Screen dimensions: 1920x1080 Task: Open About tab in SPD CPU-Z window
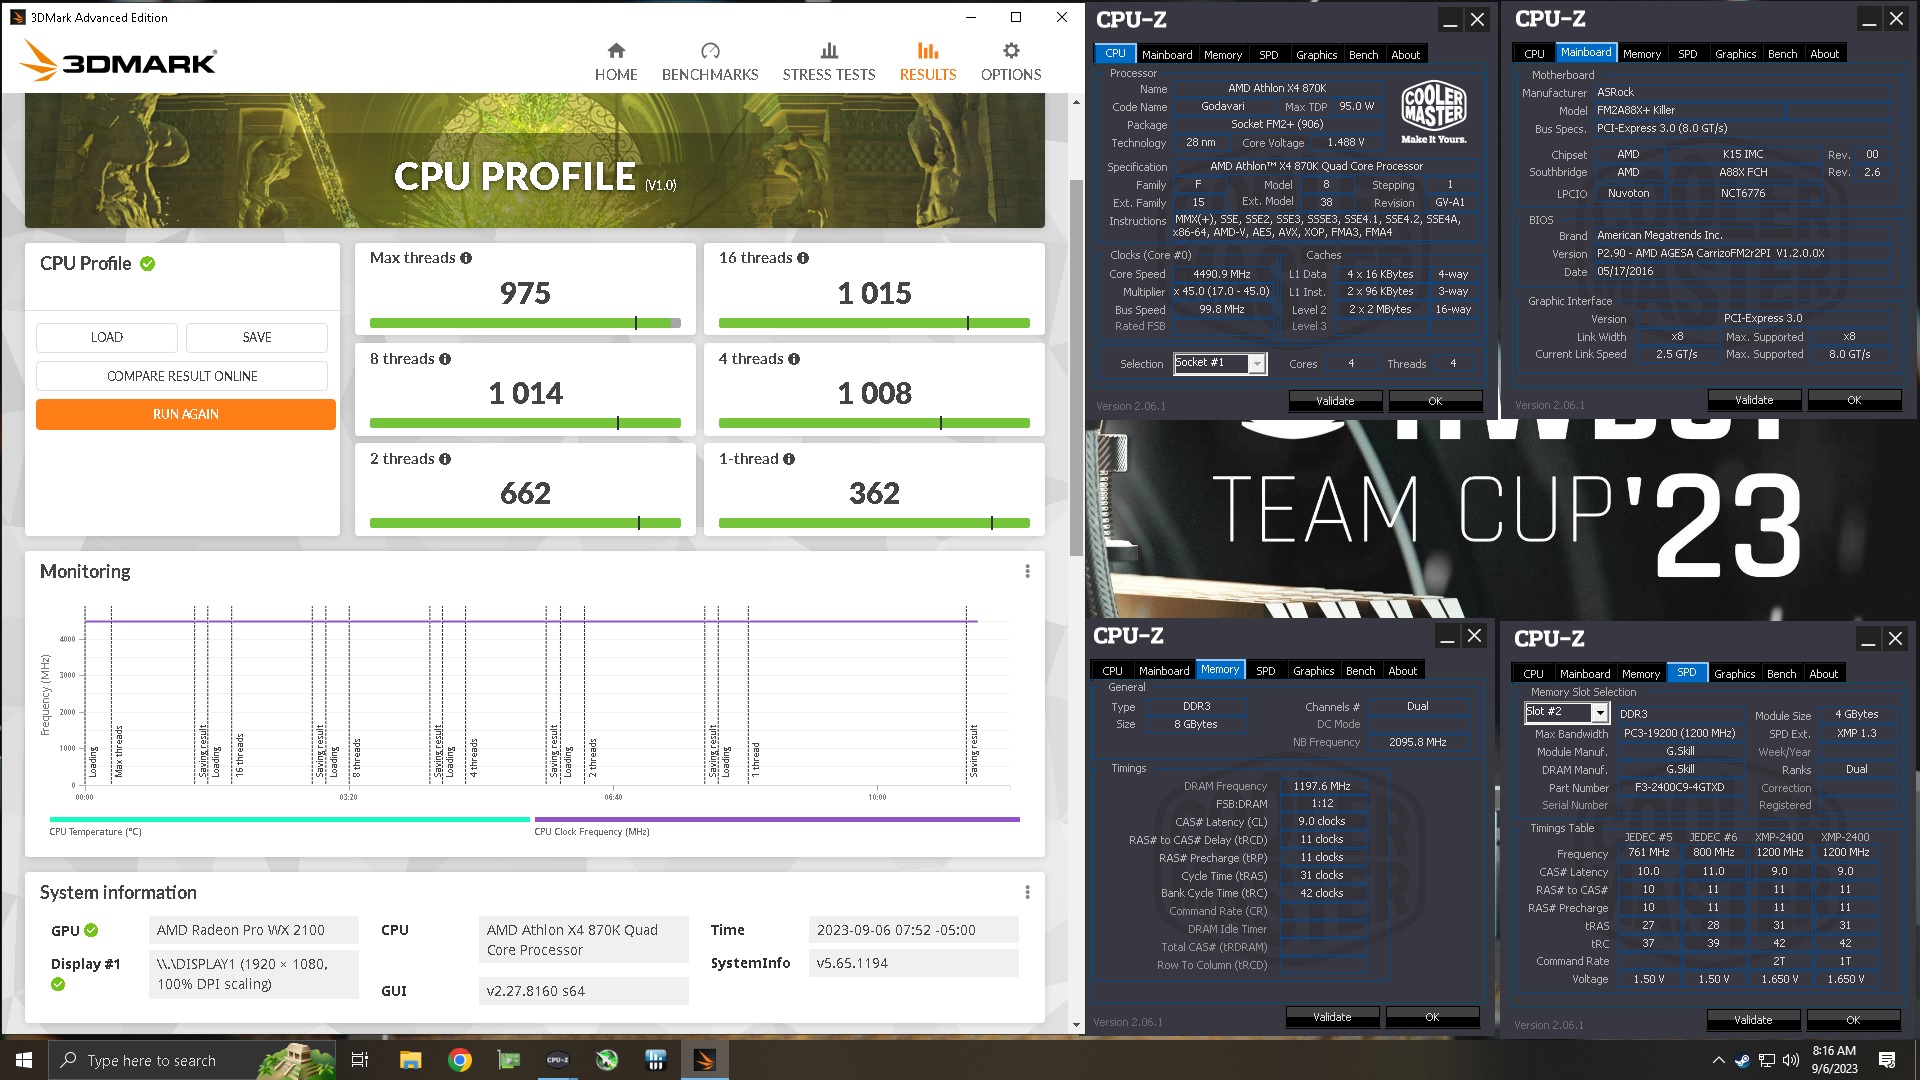[1823, 674]
